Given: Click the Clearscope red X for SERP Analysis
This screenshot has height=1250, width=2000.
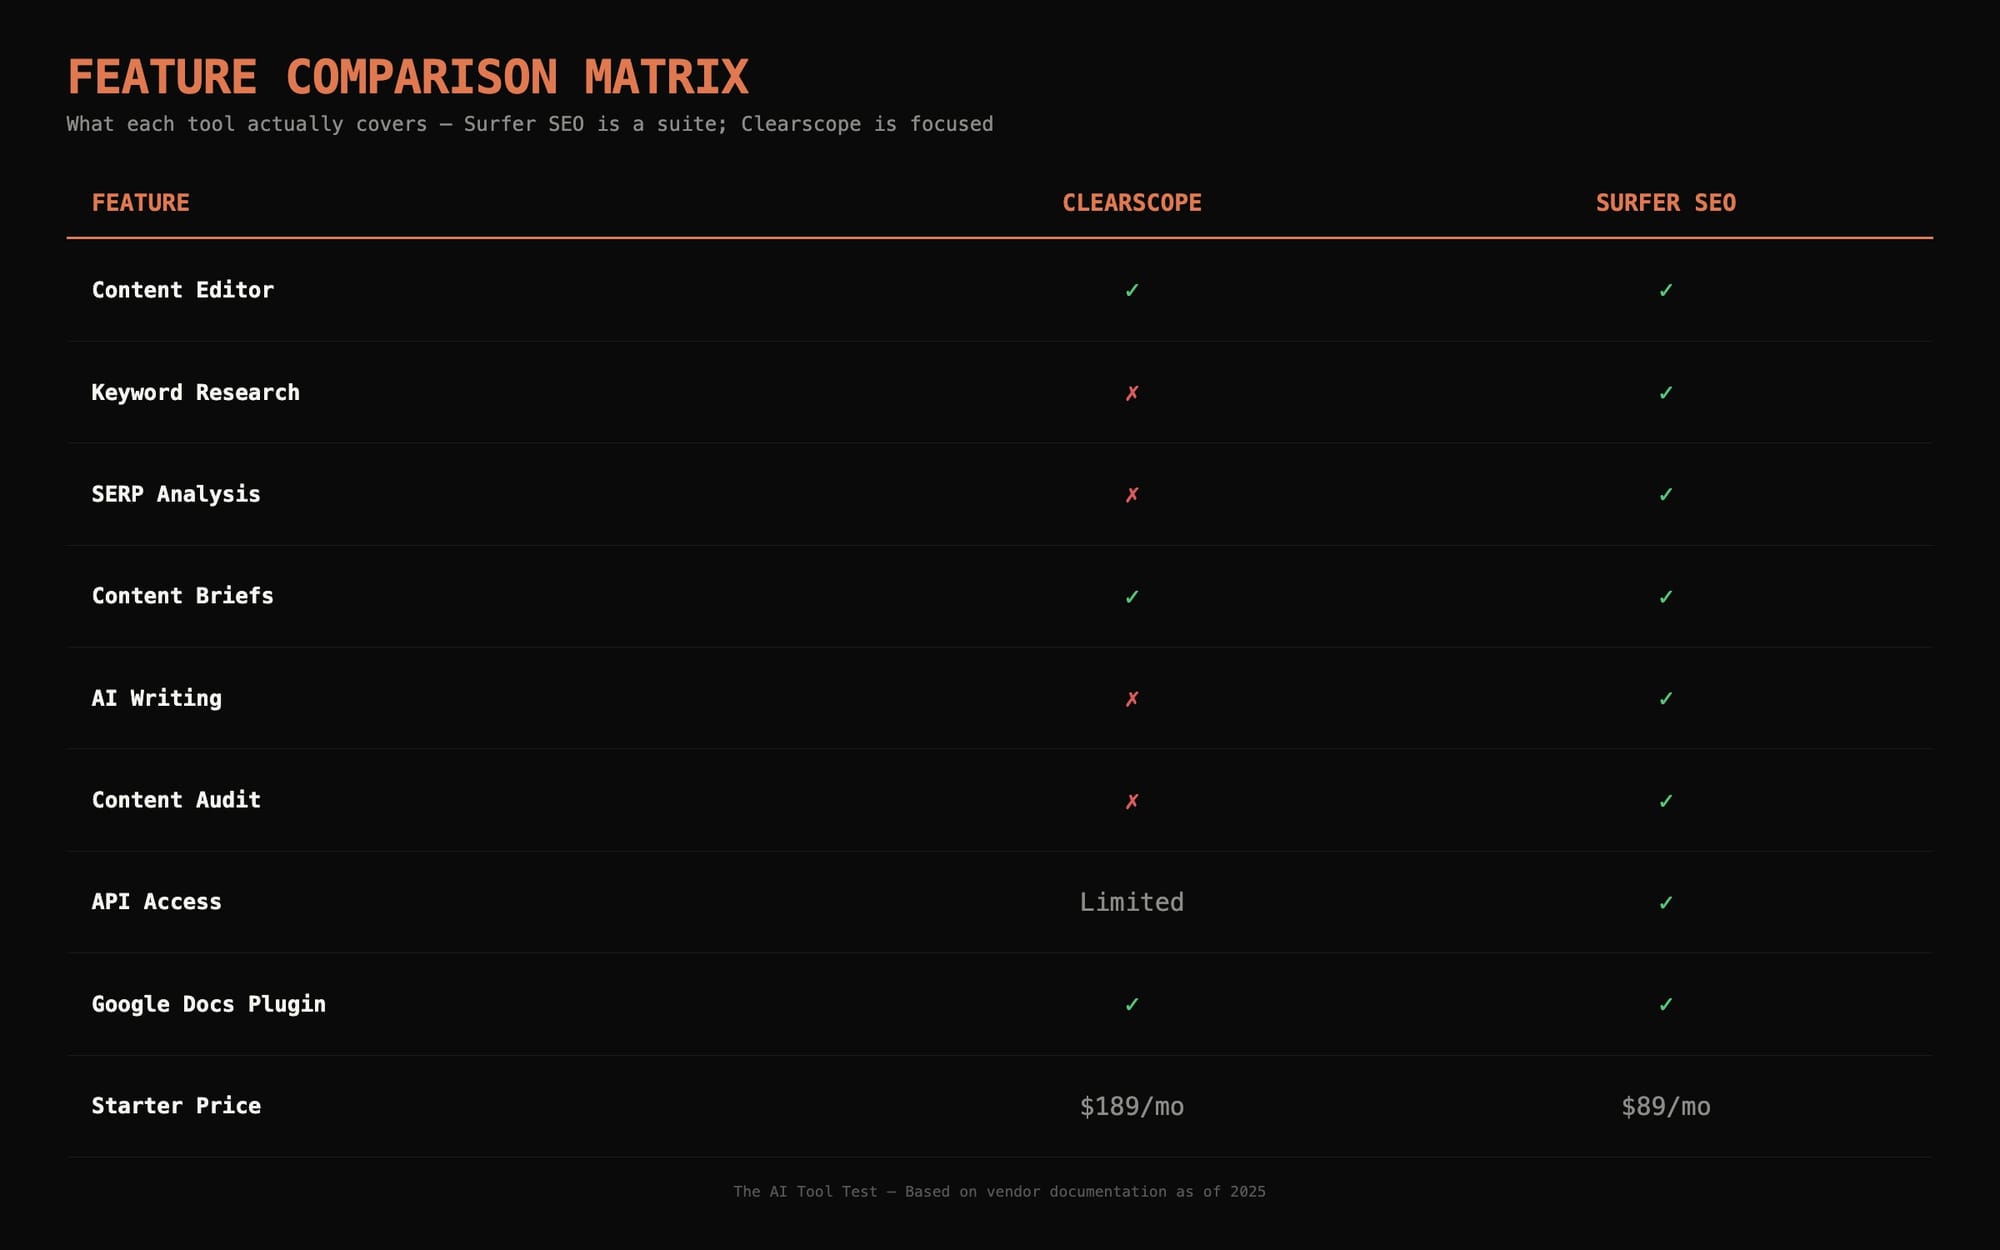Looking at the screenshot, I should click(1132, 495).
